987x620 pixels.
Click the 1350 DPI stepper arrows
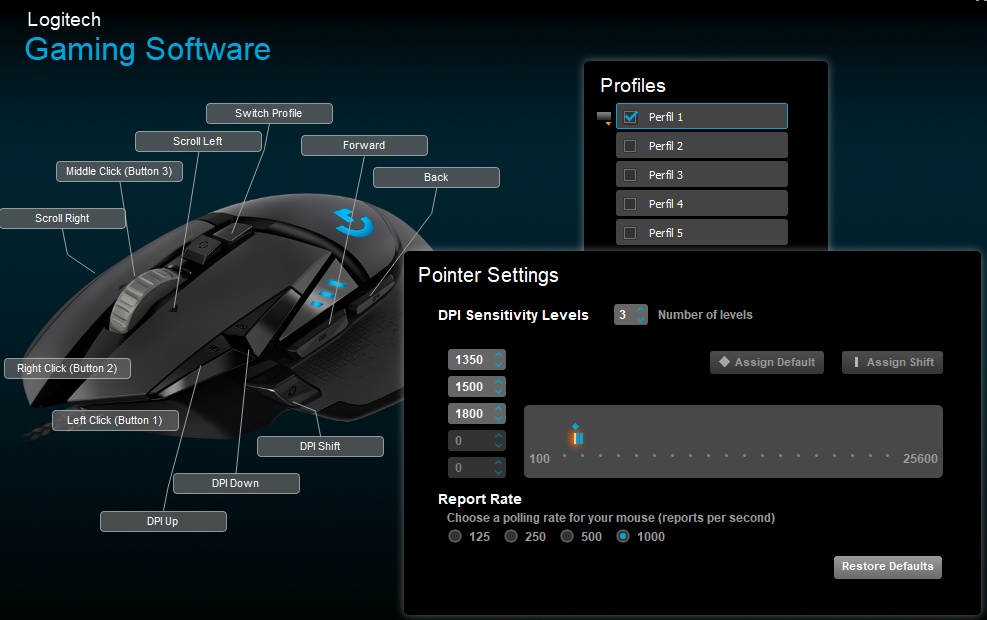pos(499,360)
